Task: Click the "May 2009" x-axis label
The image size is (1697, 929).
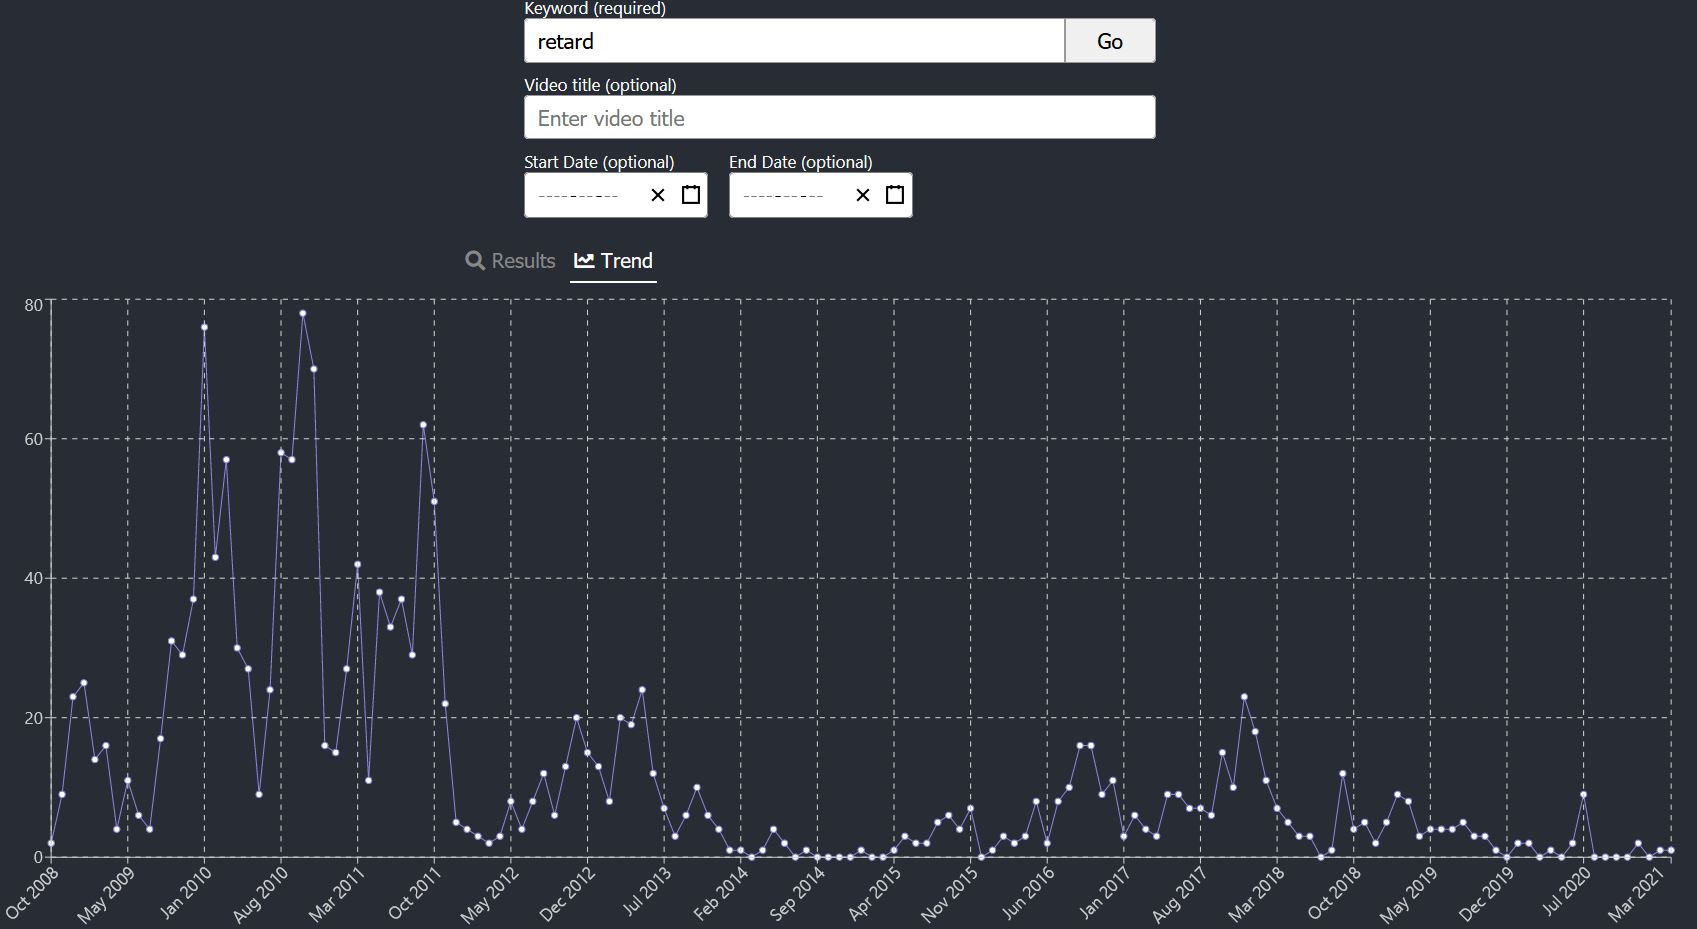Action: (x=107, y=894)
